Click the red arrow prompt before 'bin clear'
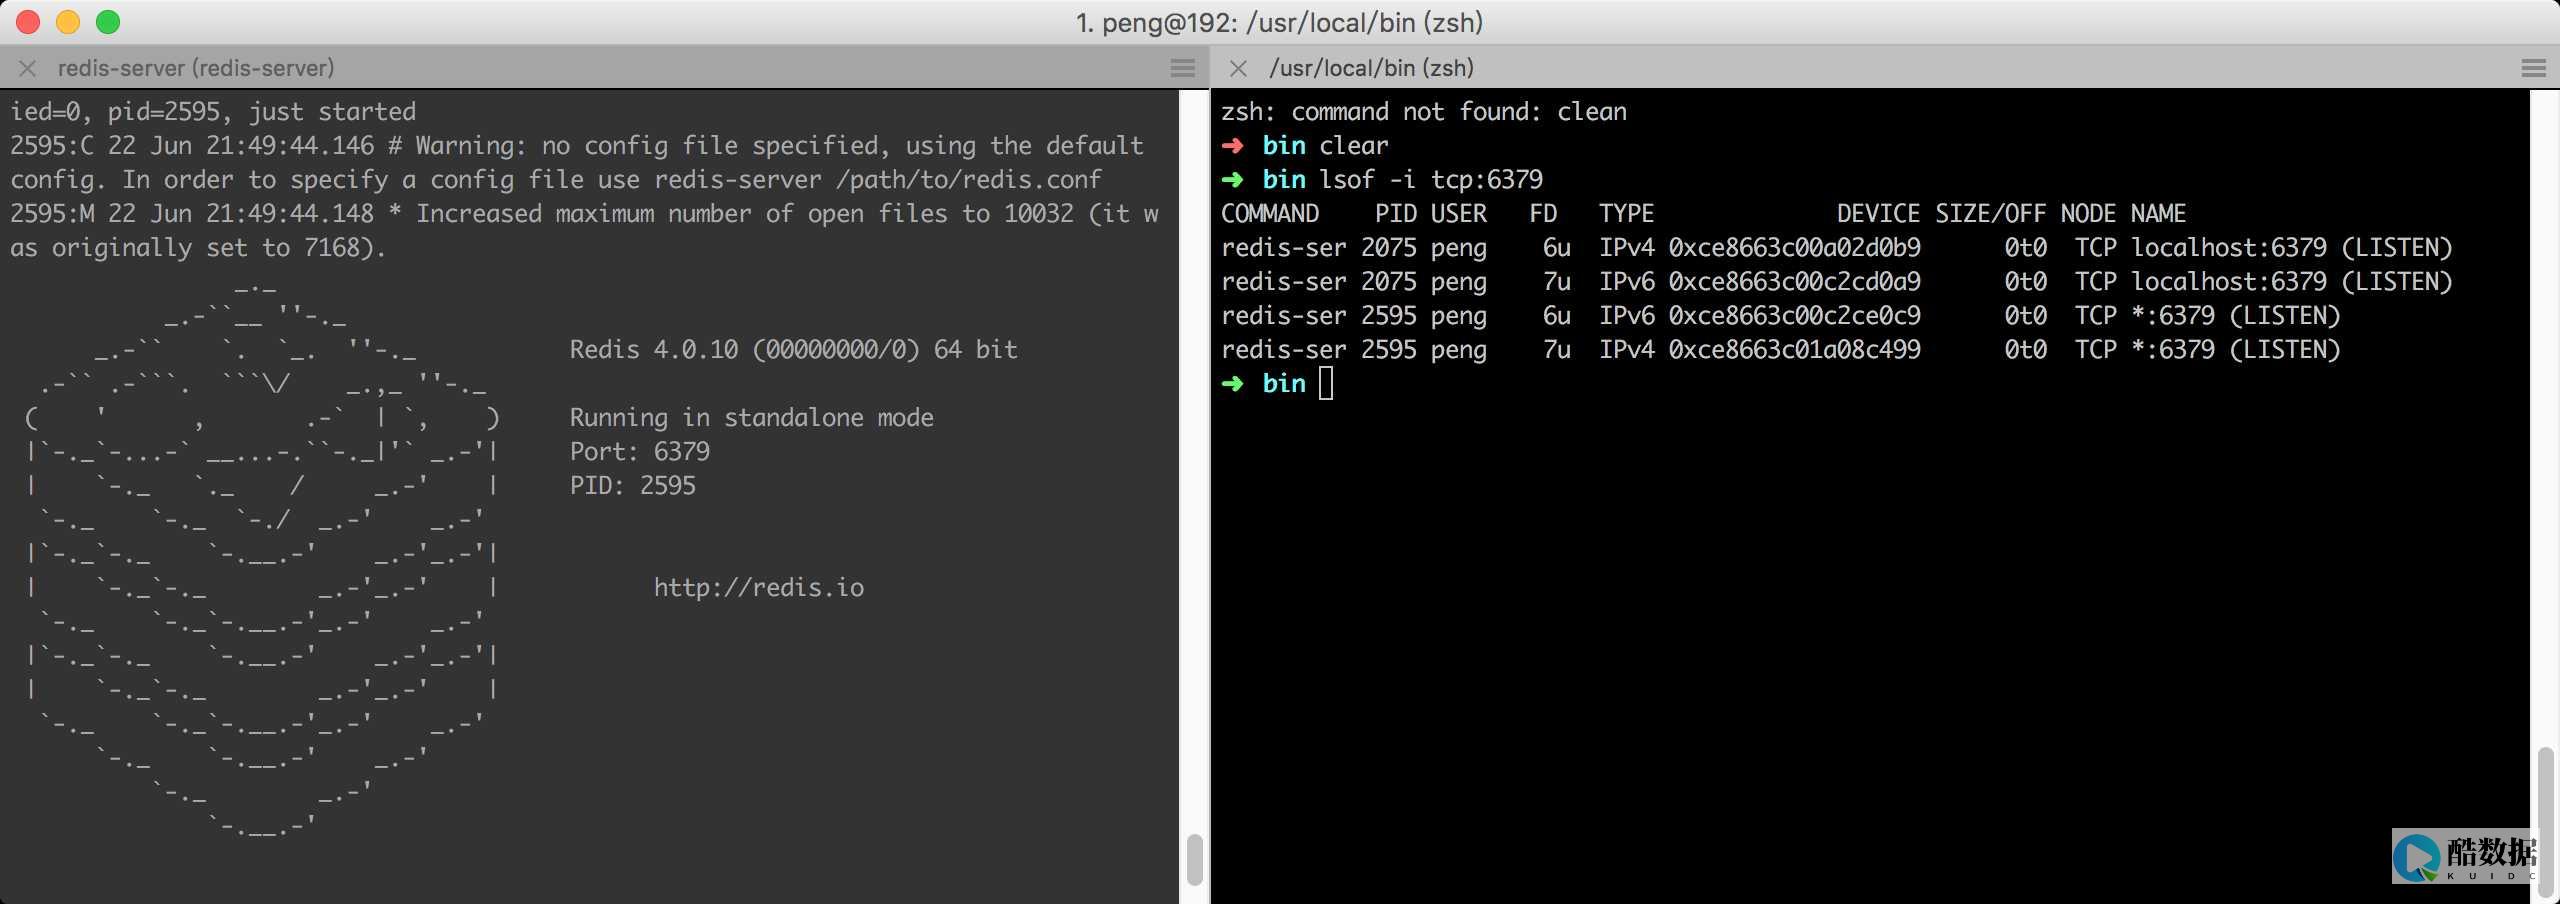2560x904 pixels. (x=1232, y=146)
